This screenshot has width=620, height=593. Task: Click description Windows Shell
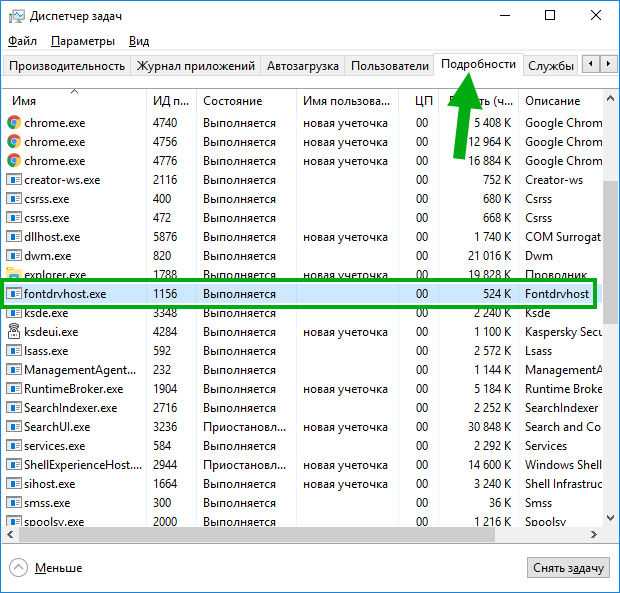(563, 465)
